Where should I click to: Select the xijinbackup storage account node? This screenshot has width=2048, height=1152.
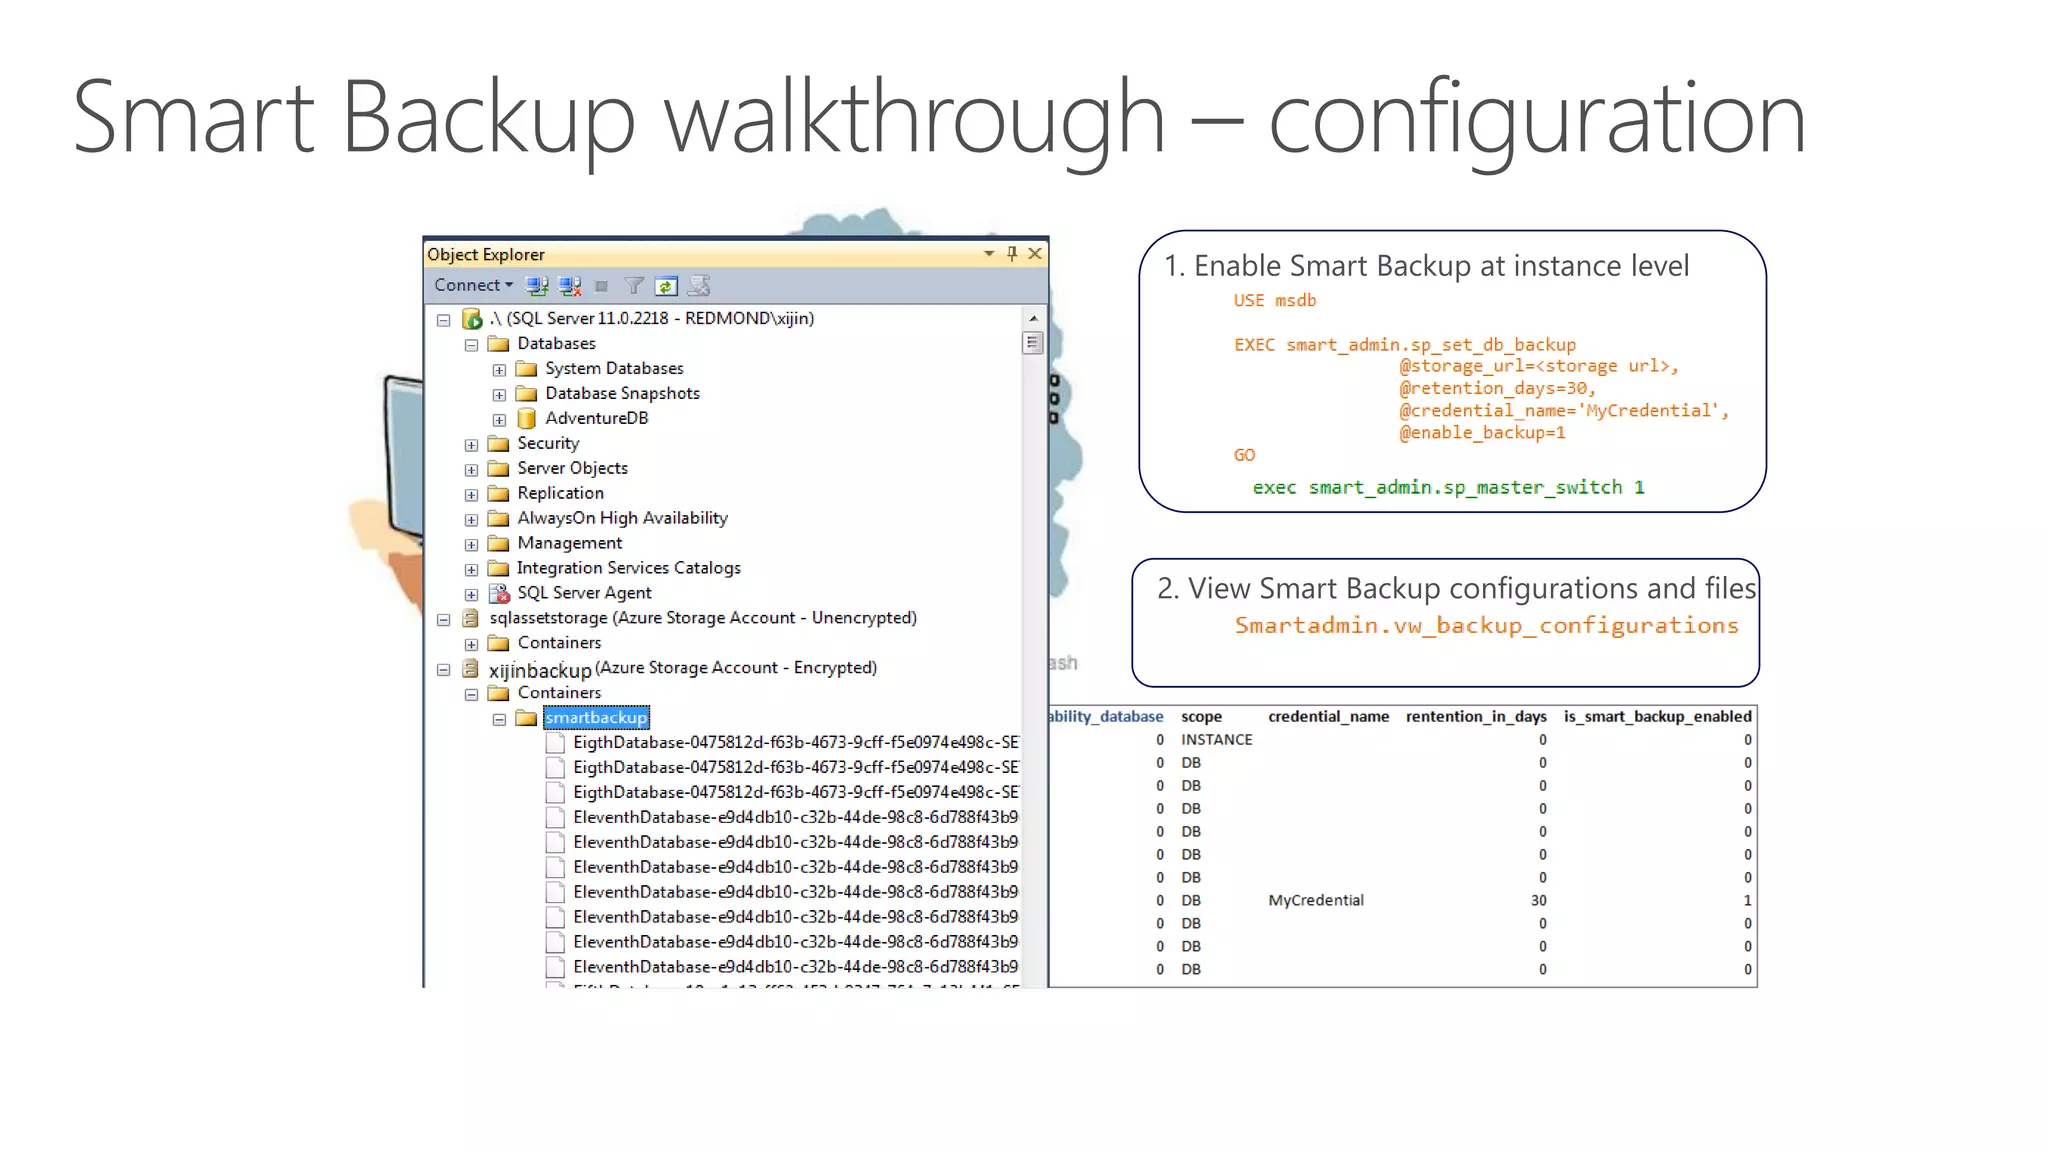click(540, 669)
